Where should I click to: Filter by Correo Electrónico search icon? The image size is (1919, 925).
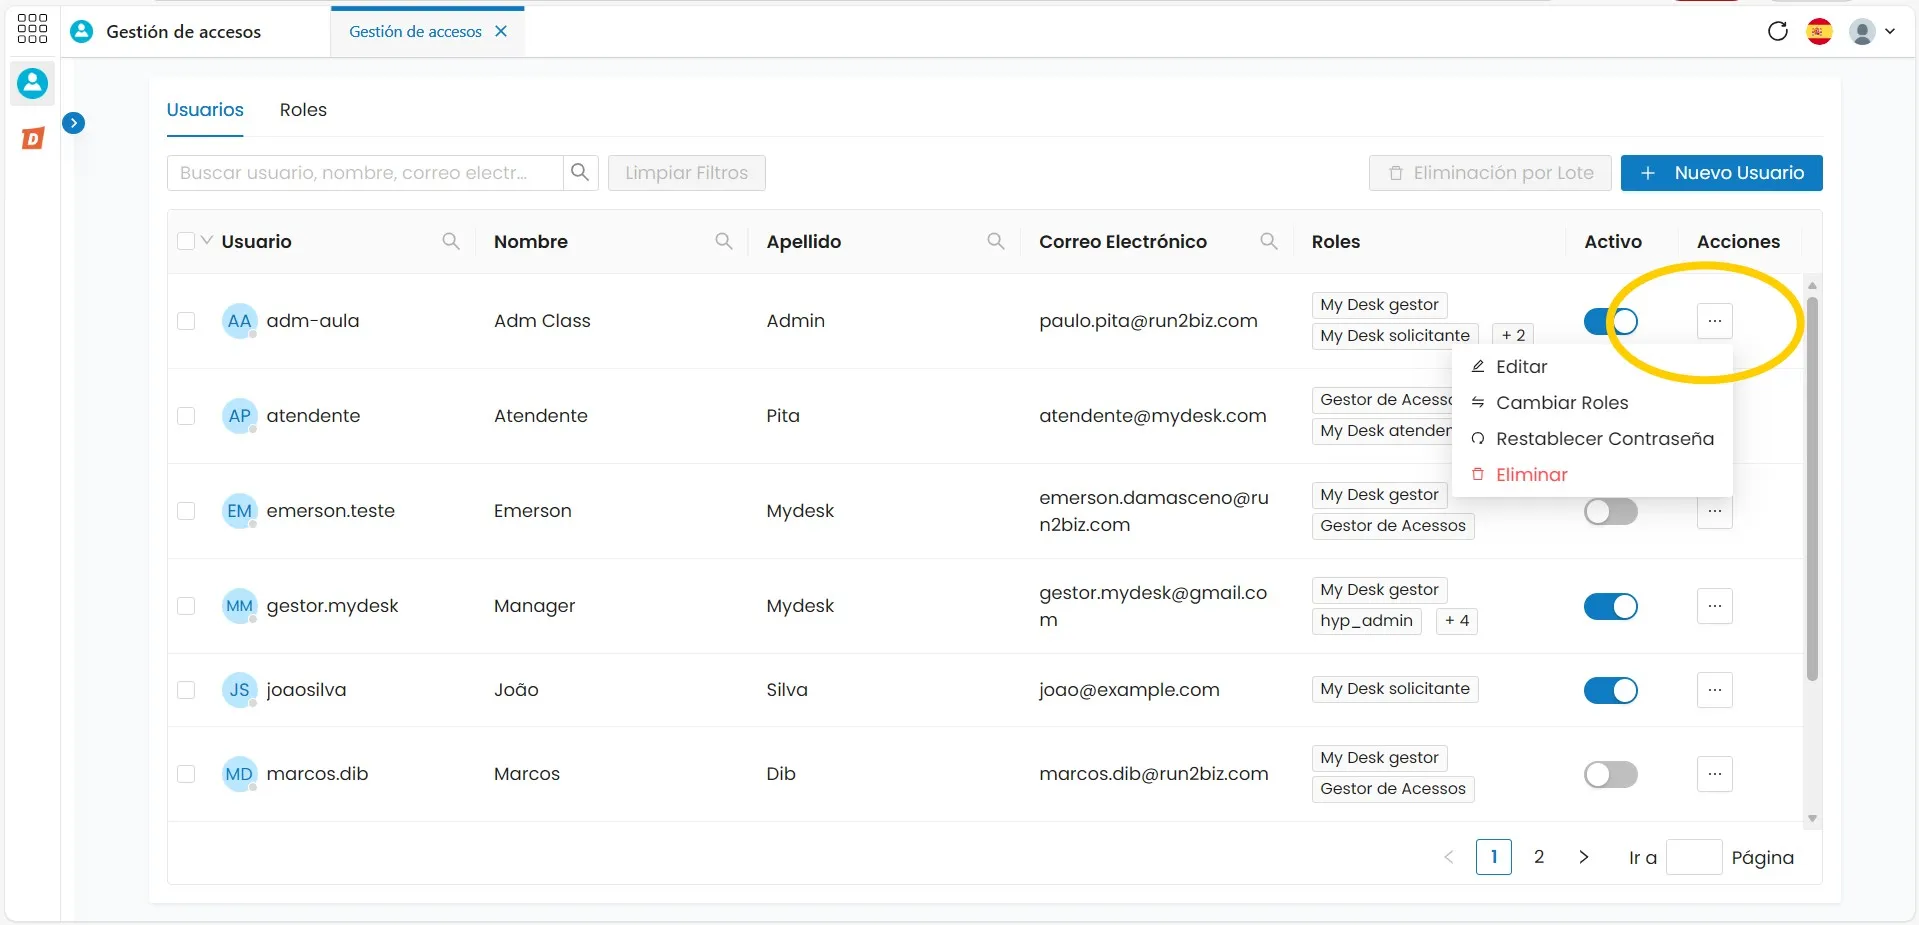click(1269, 241)
